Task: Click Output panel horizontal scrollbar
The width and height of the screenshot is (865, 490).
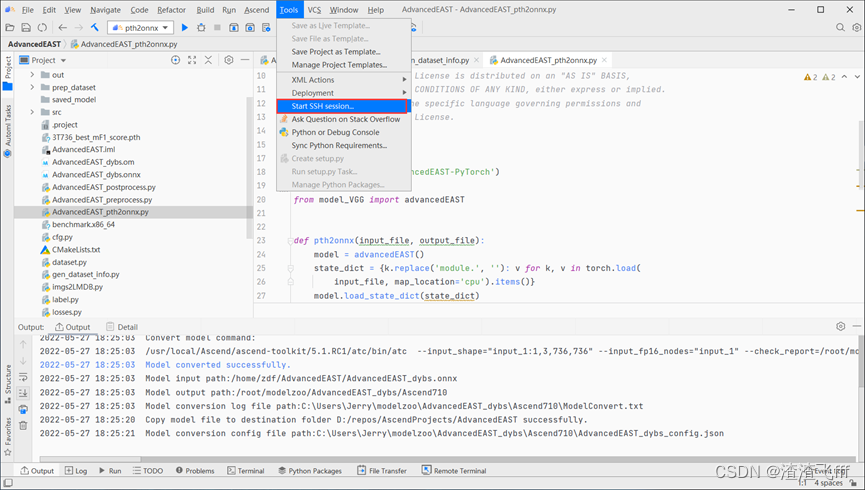Action: [90, 459]
